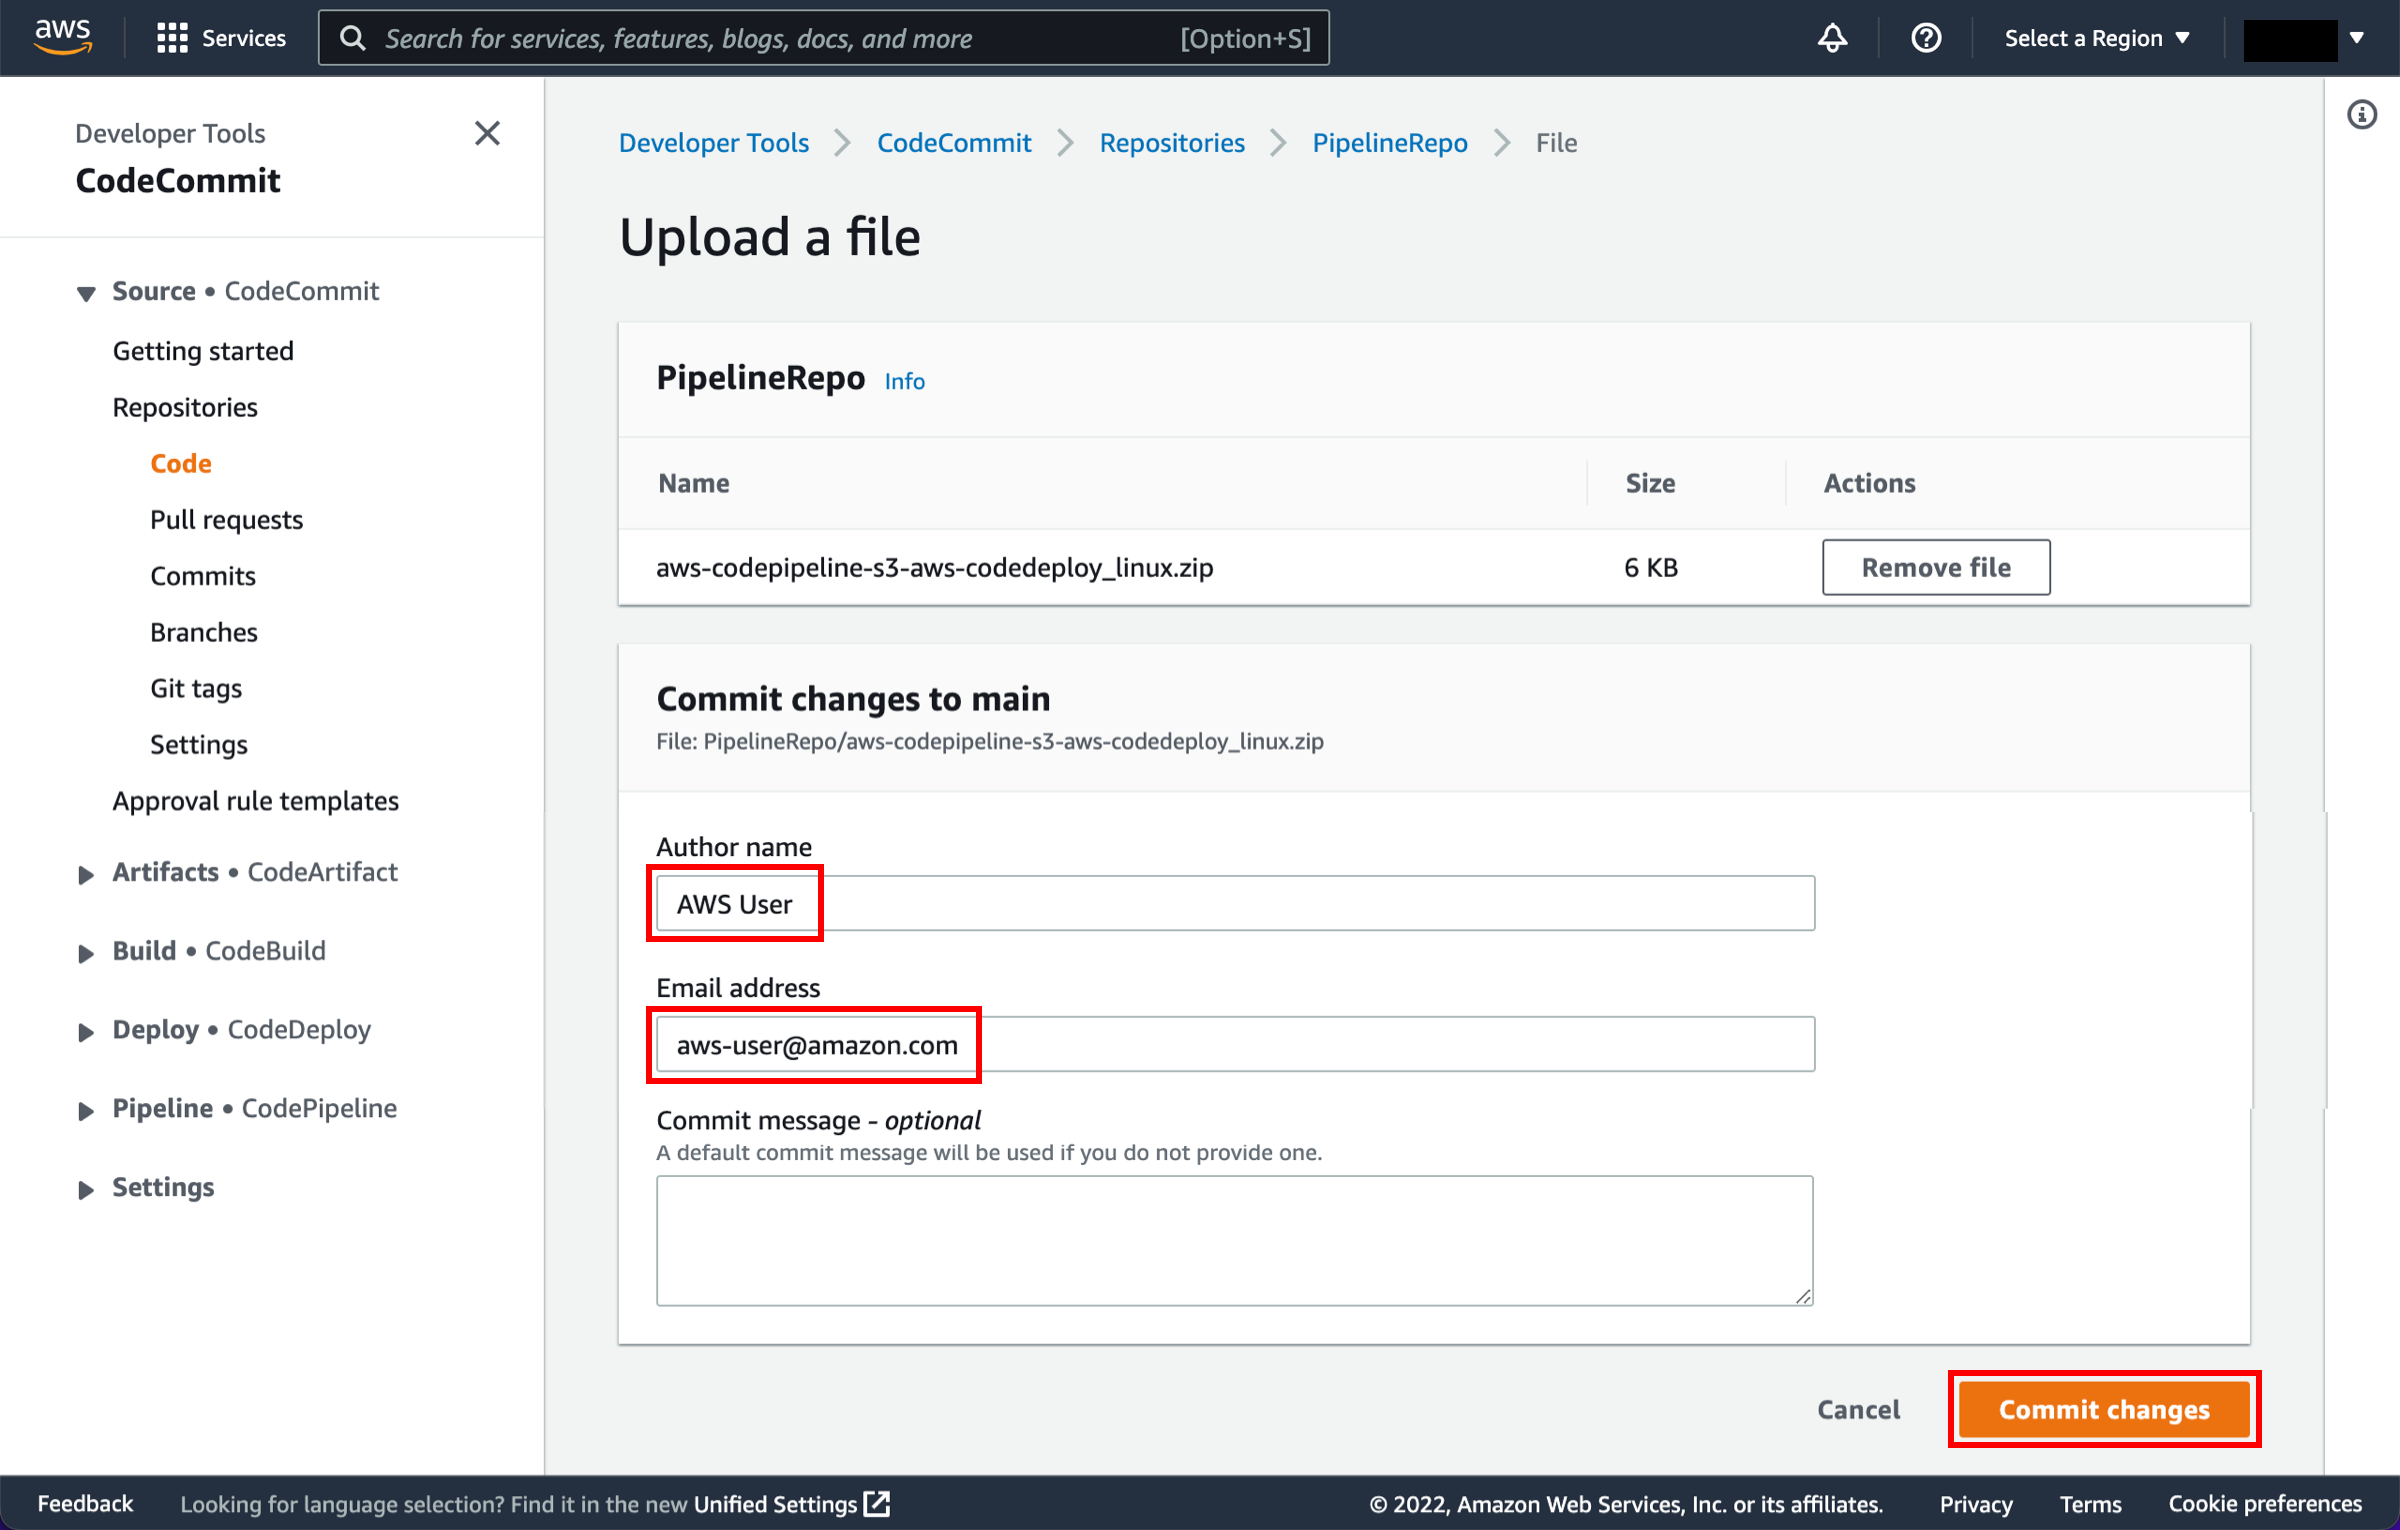Screen dimensions: 2400x1530
Task: Expand the Artifacts CodeArtifact section
Action: (x=86, y=873)
